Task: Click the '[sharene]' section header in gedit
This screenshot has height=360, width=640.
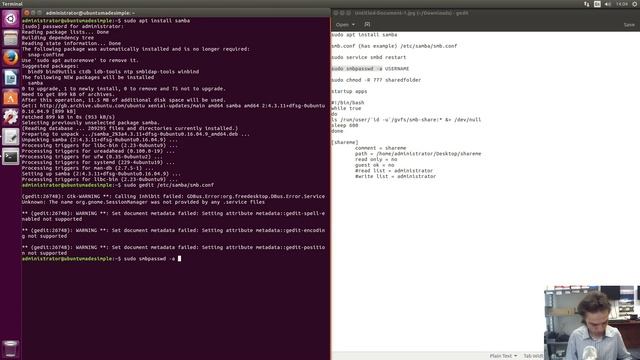Action: [345, 142]
